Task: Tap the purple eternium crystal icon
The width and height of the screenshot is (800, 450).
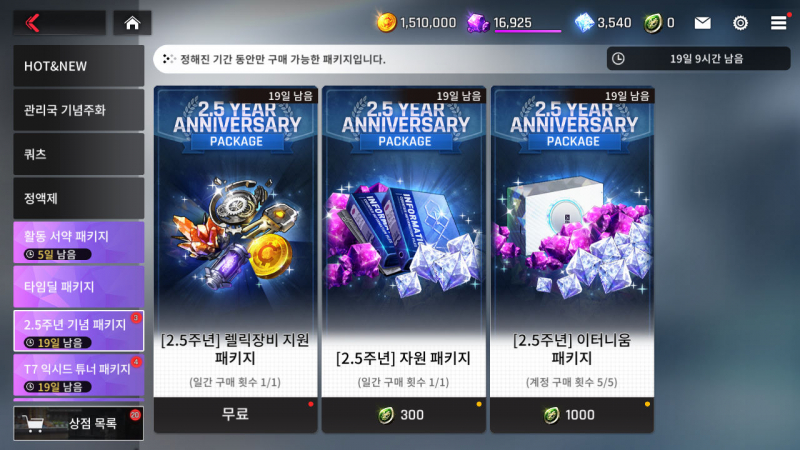Action: pyautogui.click(x=478, y=23)
